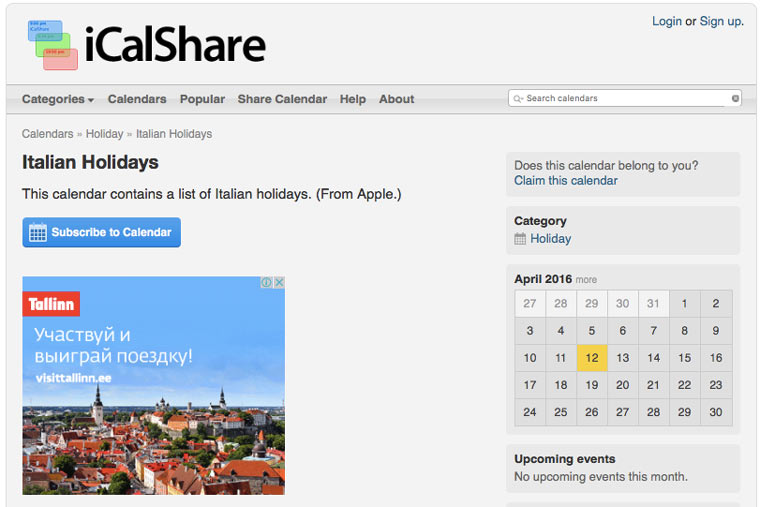
Task: Click the Holiday category link
Action: tap(550, 239)
